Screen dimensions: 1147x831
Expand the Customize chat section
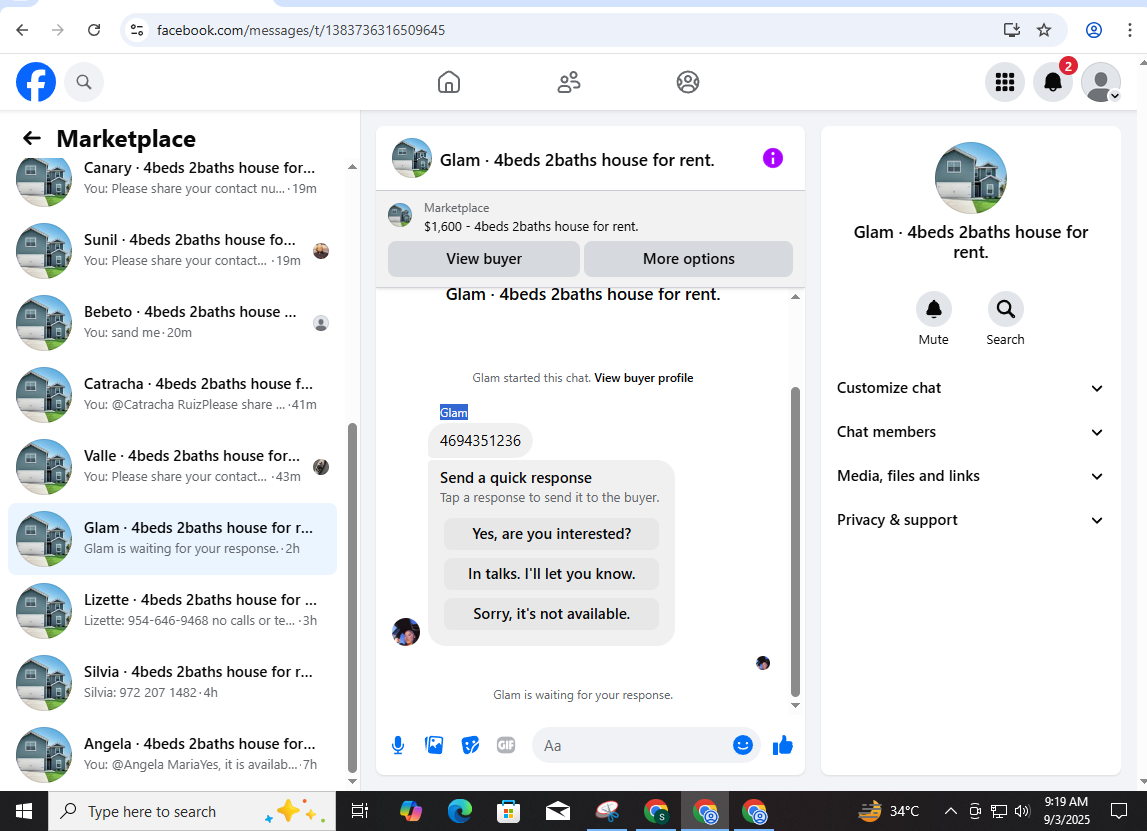[970, 388]
